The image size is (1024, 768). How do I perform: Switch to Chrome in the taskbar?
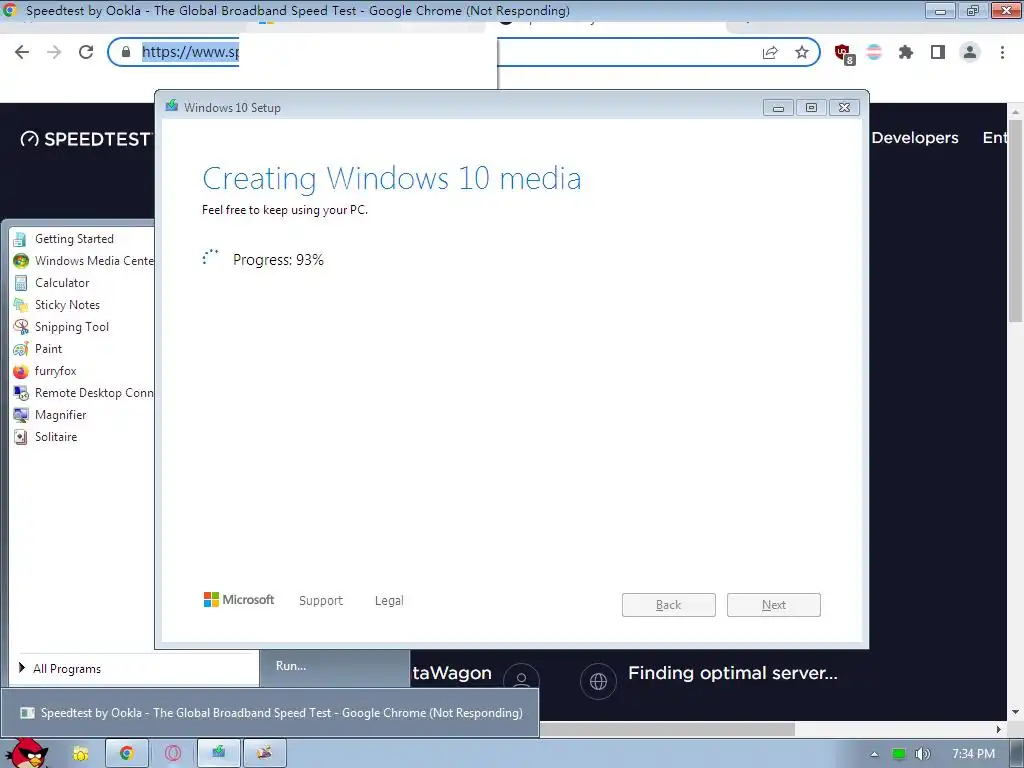point(127,754)
